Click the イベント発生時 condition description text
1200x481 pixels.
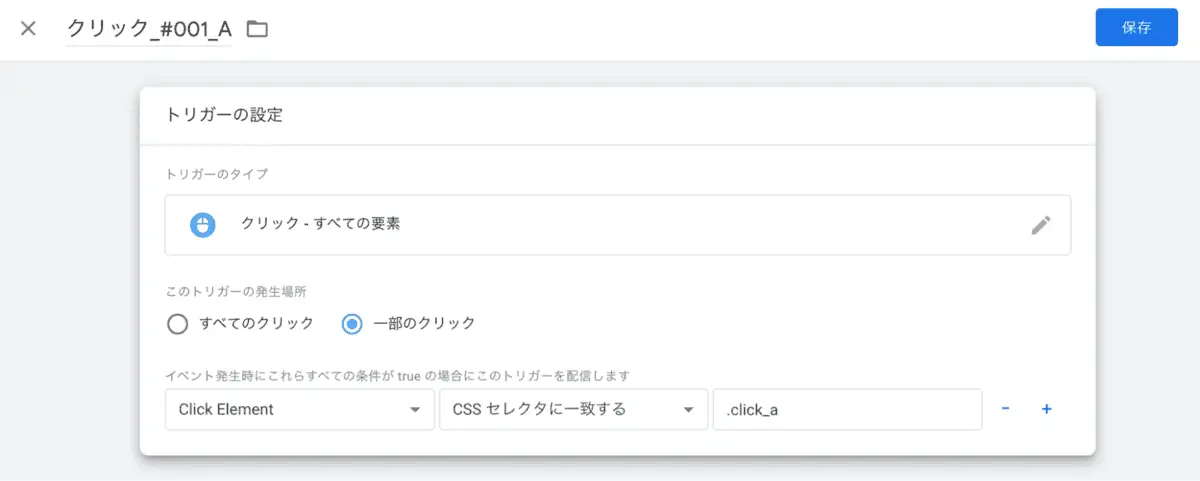397,376
